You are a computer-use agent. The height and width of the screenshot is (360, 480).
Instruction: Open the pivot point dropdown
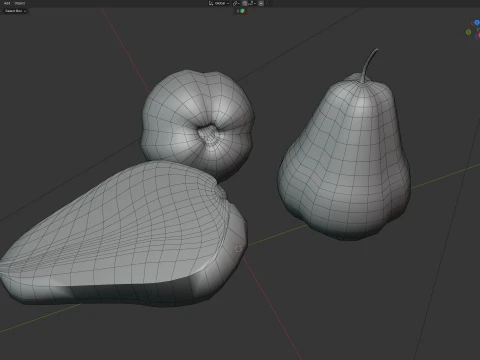coord(236,3)
